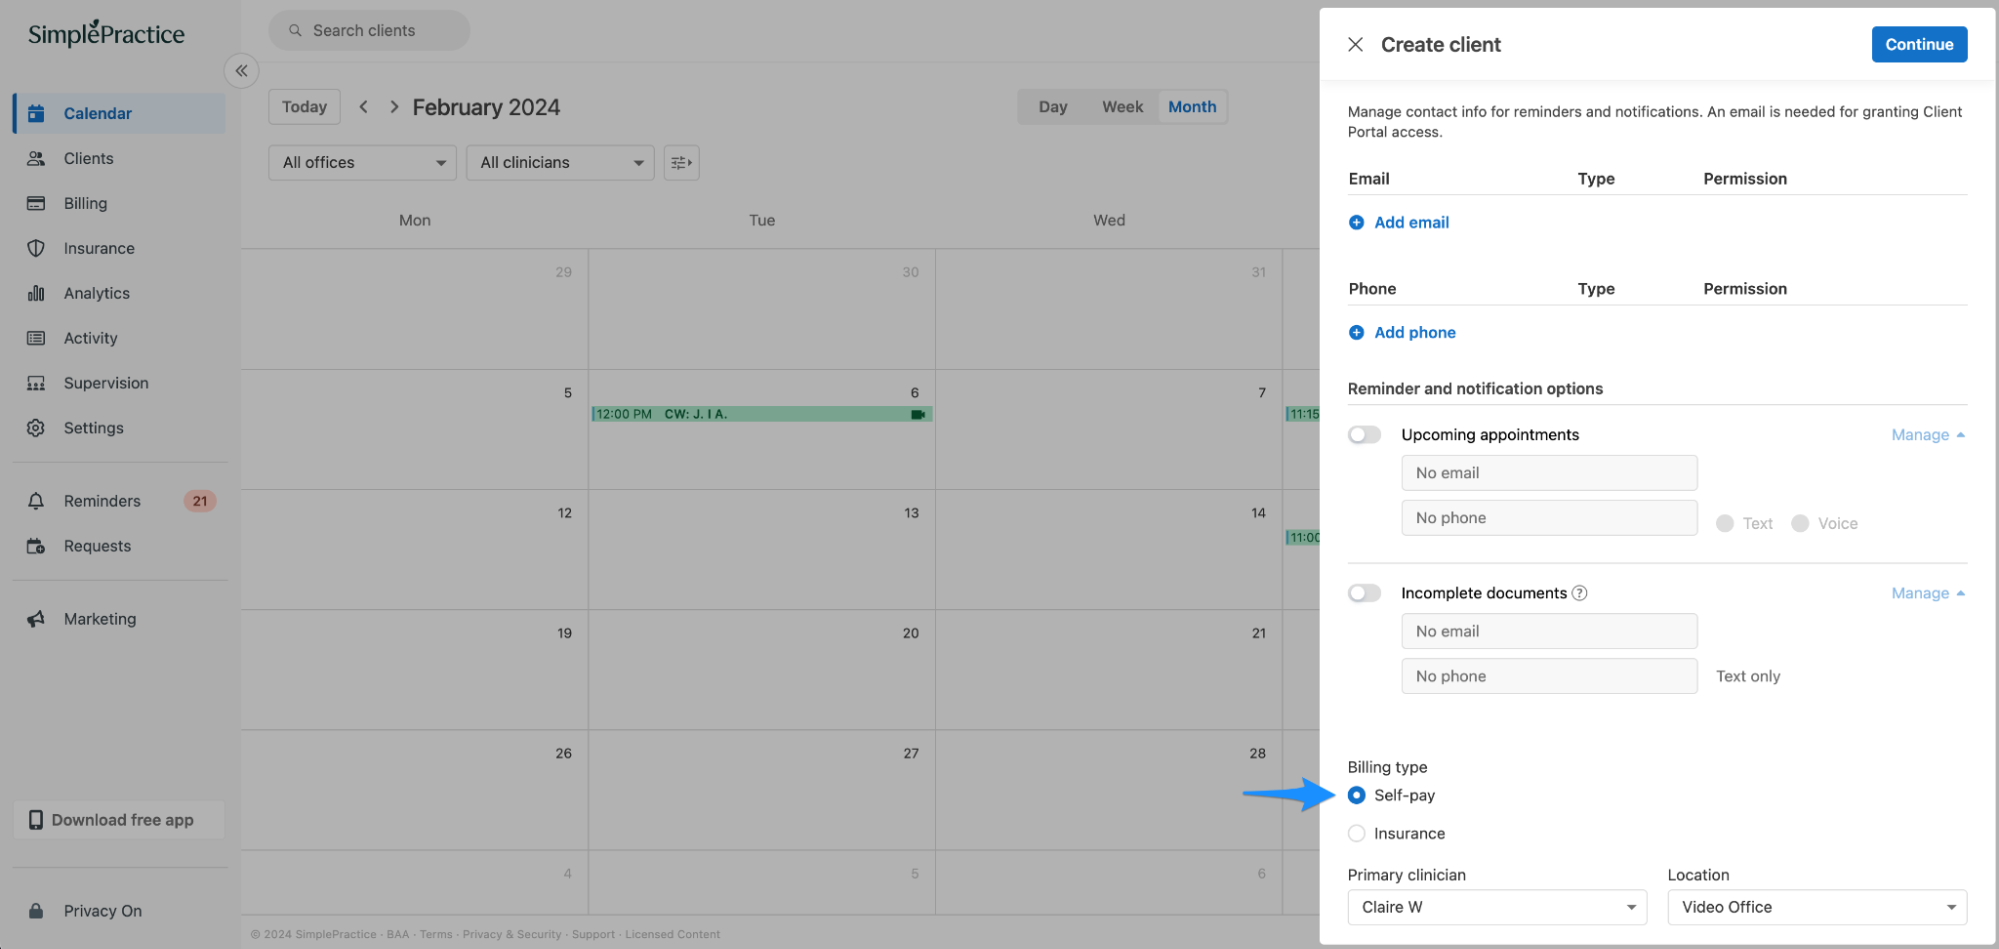The image size is (1999, 949).
Task: Open the 12:00 PM CW: J. I A. appointment
Action: 761,414
